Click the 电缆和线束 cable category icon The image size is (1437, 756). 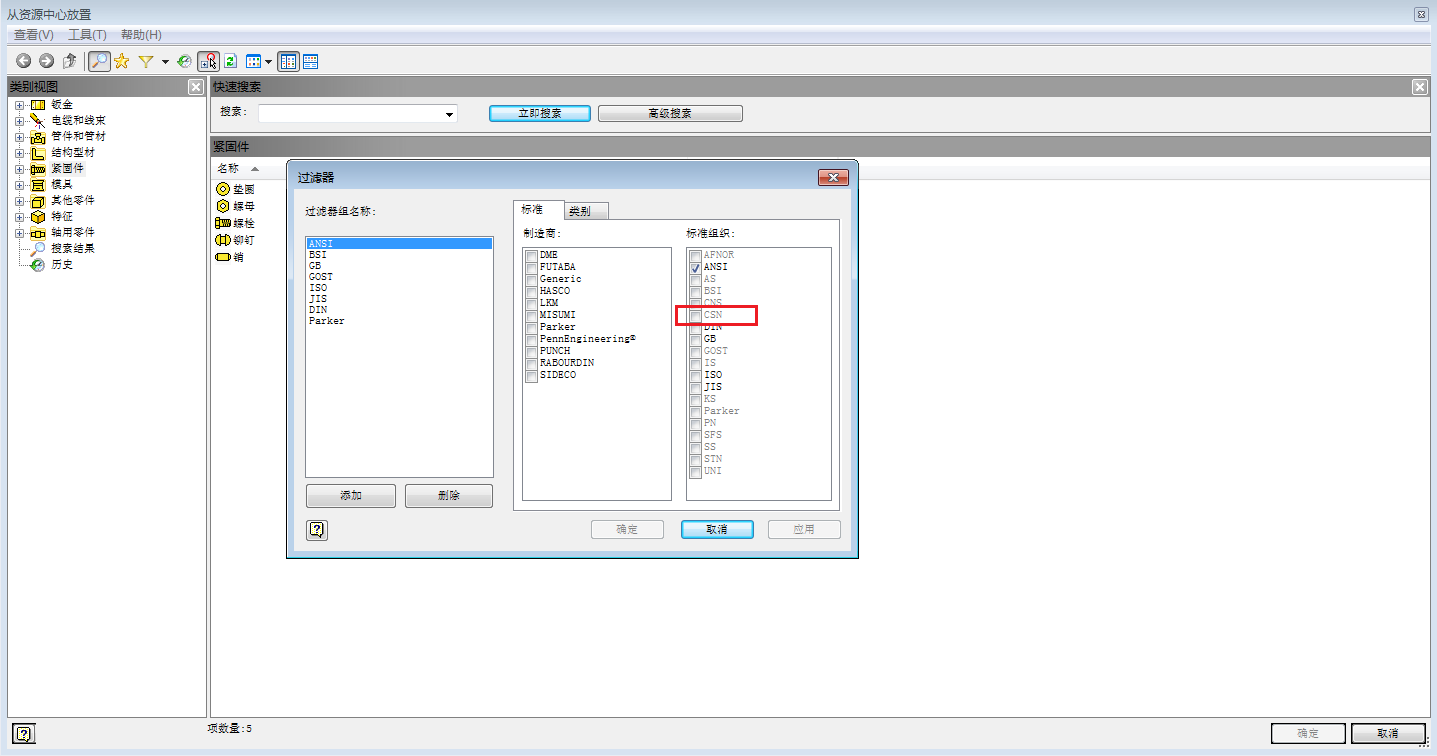pos(38,120)
